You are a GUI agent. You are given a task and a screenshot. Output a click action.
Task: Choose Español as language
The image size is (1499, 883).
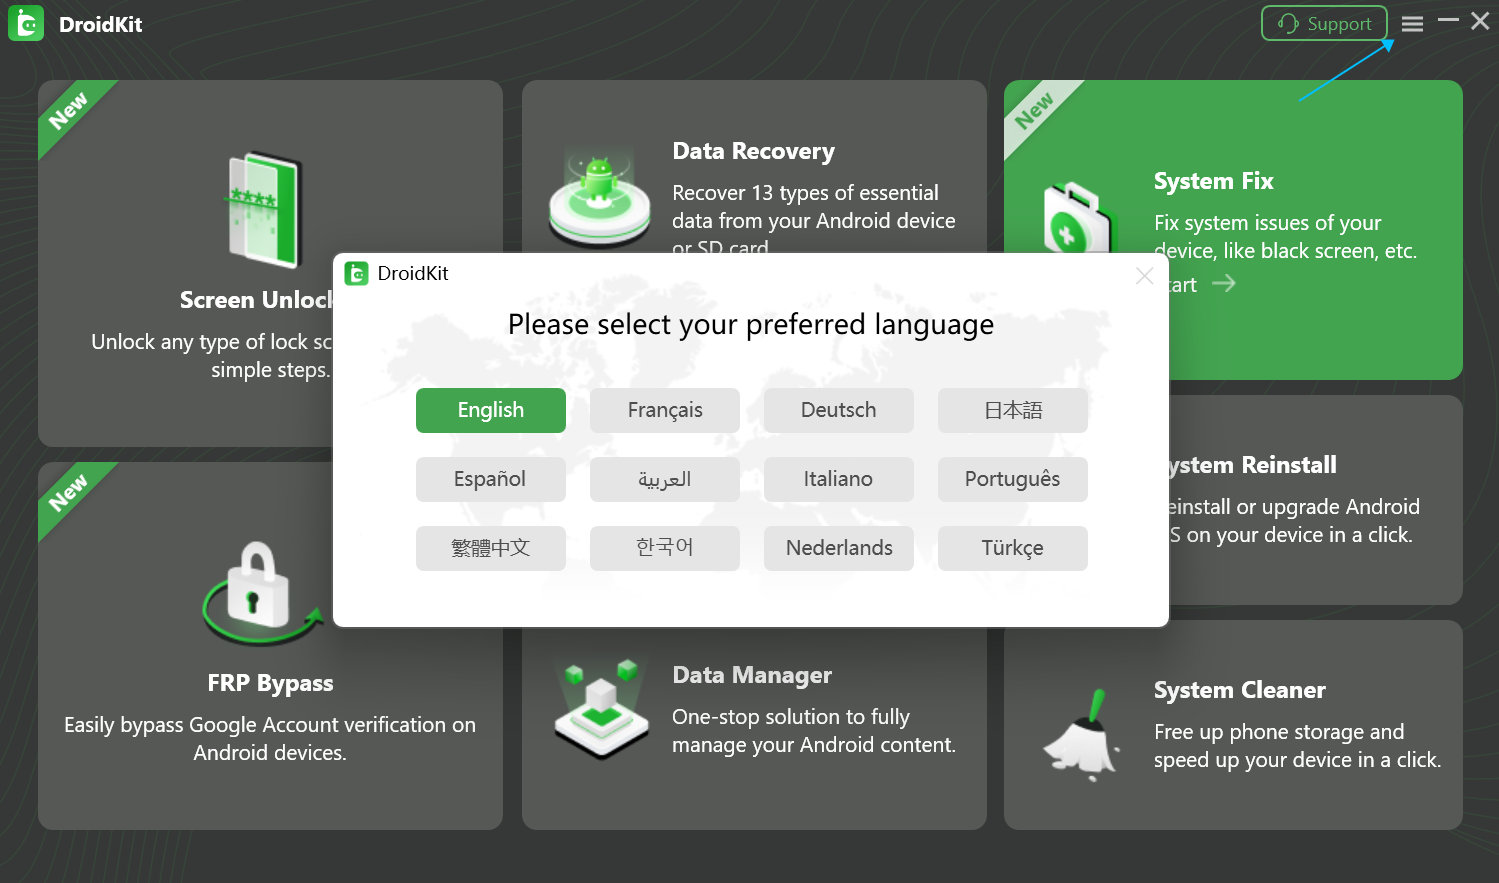point(491,479)
